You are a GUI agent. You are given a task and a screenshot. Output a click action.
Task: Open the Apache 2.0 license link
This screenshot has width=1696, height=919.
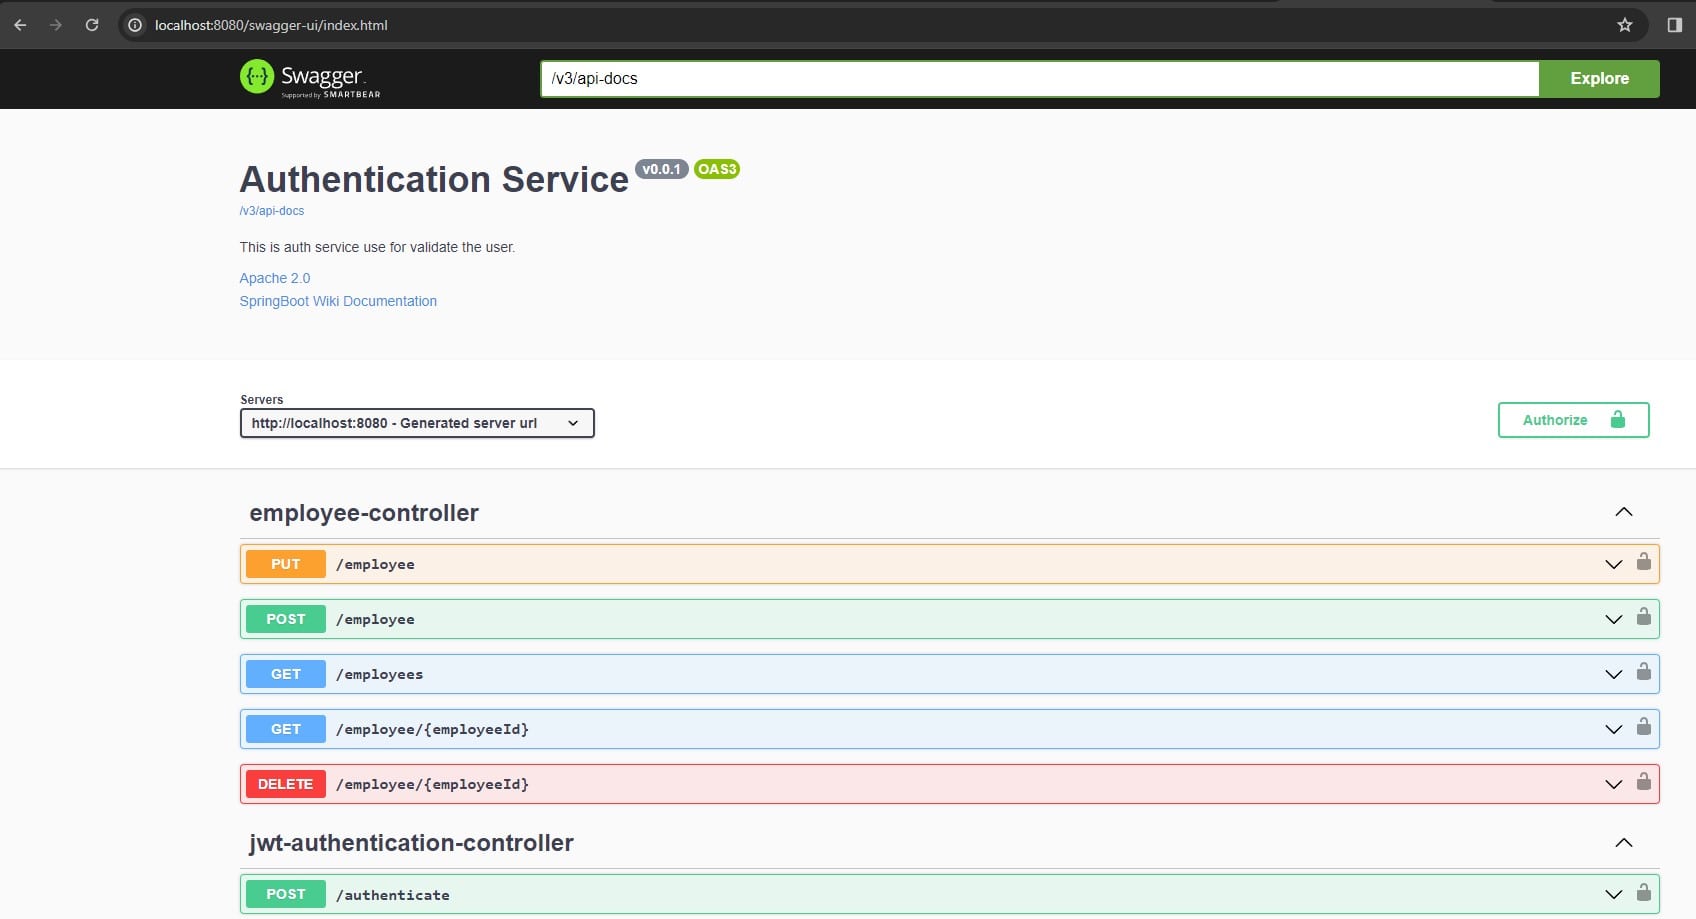point(275,278)
